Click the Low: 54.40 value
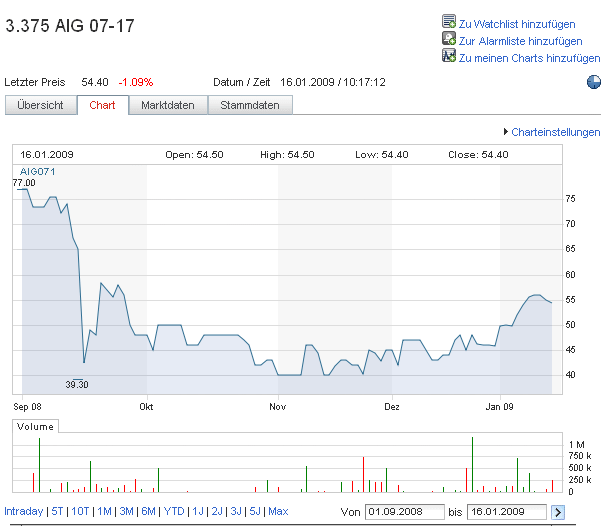This screenshot has width=607, height=526. [x=382, y=155]
